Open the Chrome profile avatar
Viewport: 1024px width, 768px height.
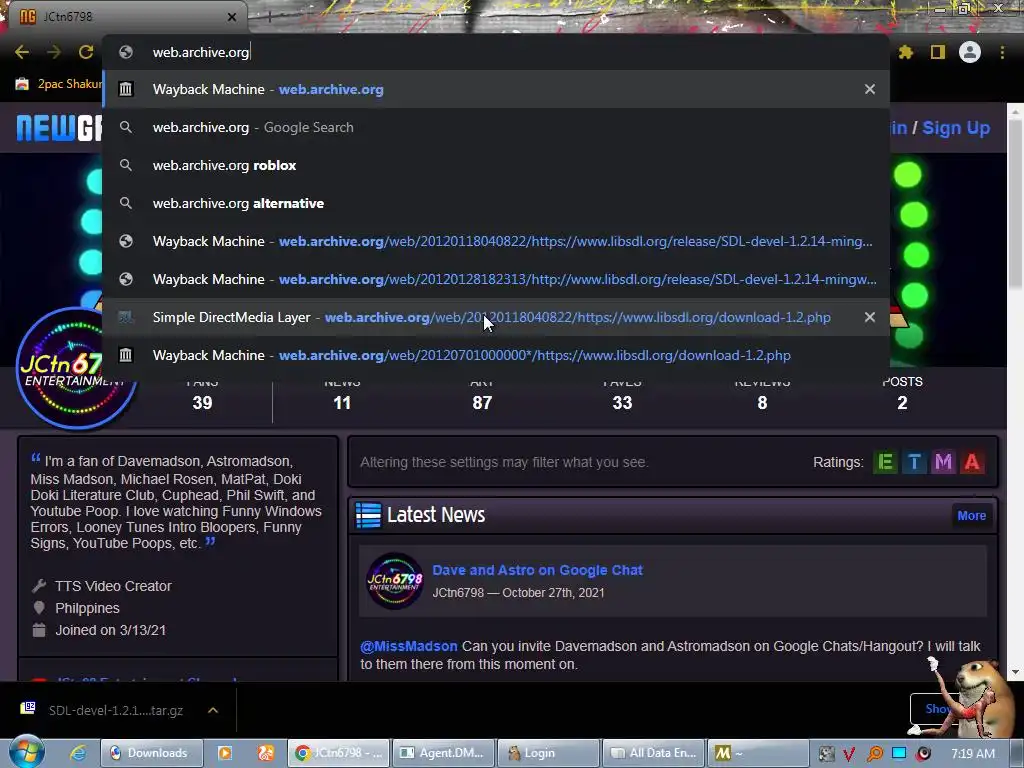[970, 52]
